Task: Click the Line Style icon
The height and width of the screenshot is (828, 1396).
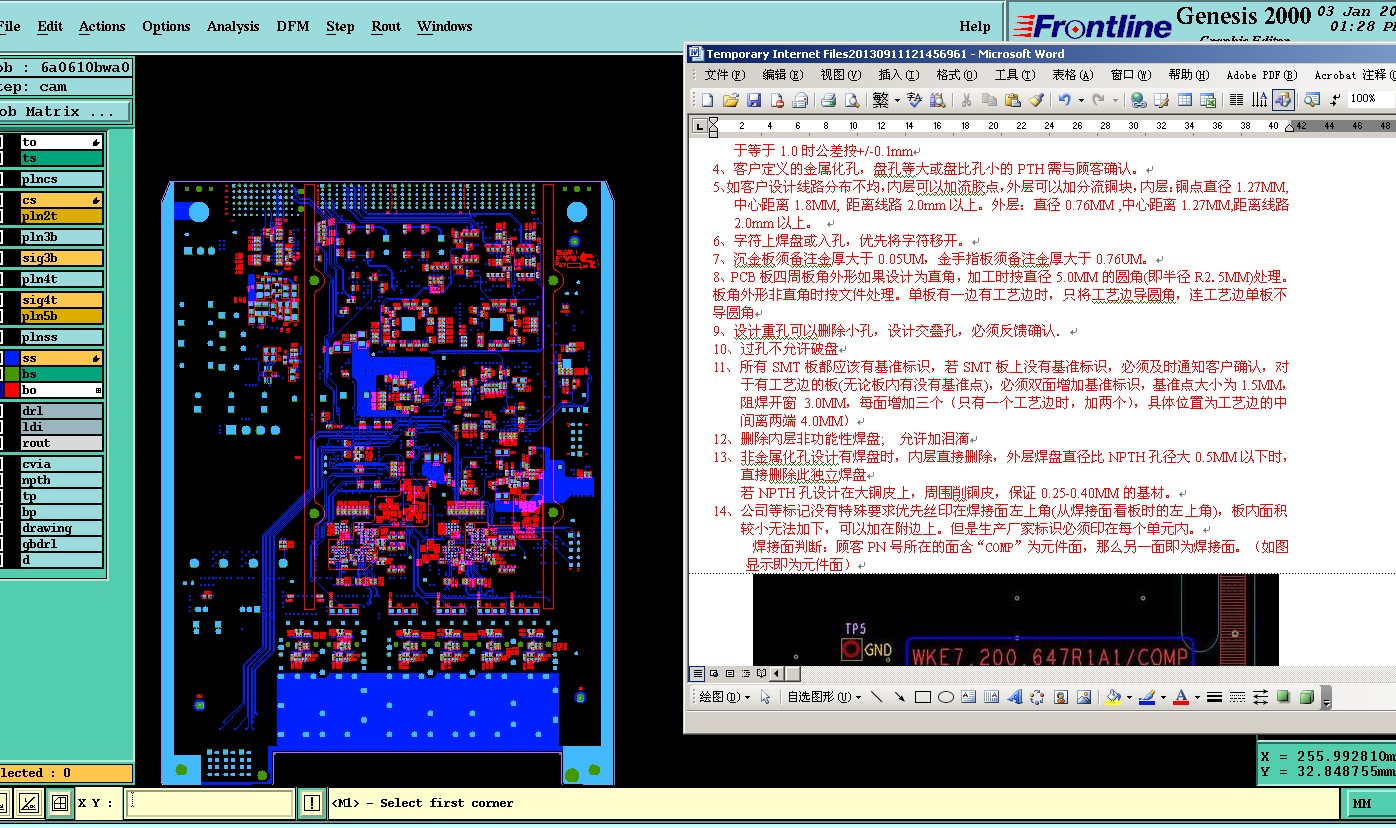Action: click(1215, 697)
